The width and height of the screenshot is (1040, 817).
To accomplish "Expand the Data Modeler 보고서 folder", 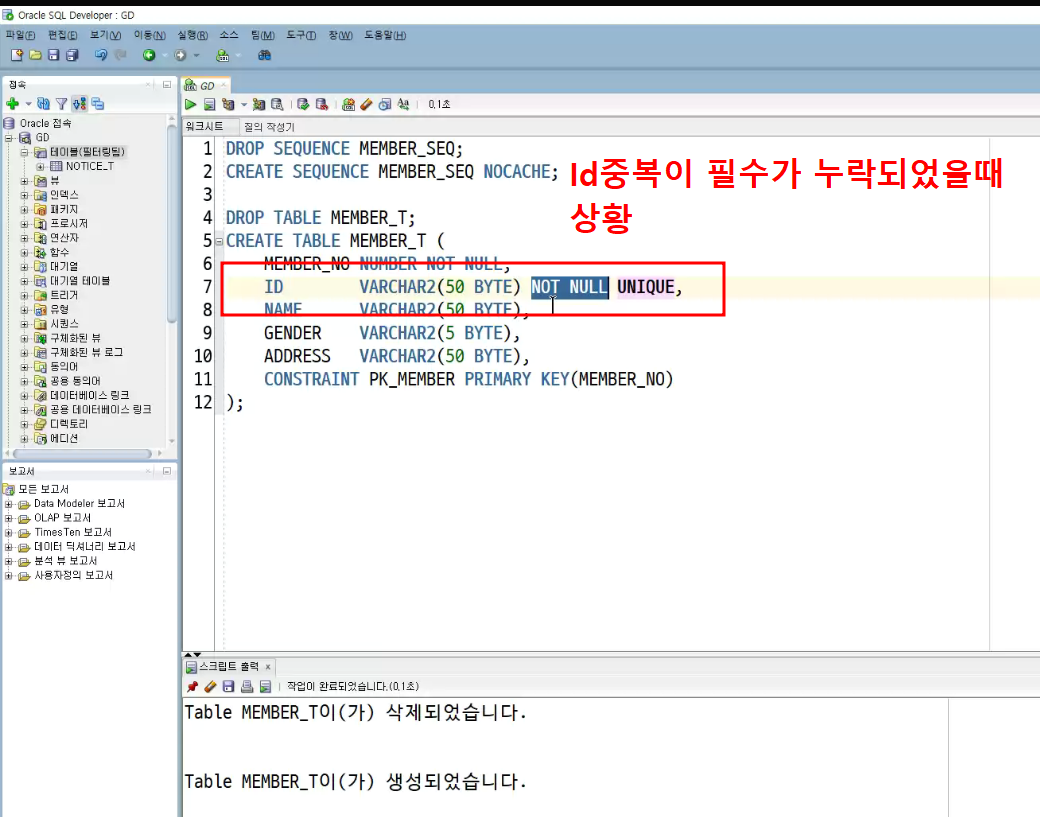I will coord(9,504).
